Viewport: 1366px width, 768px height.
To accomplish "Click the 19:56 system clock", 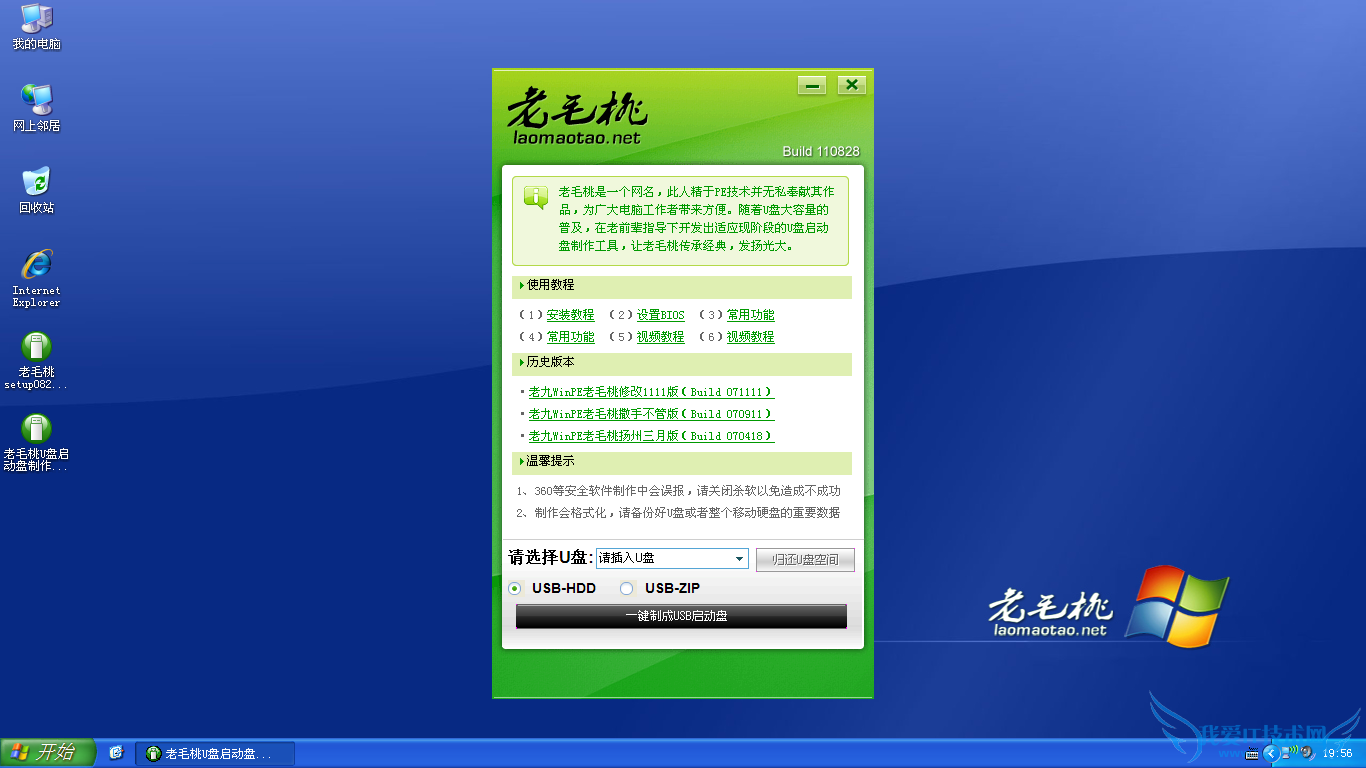I will click(1338, 753).
